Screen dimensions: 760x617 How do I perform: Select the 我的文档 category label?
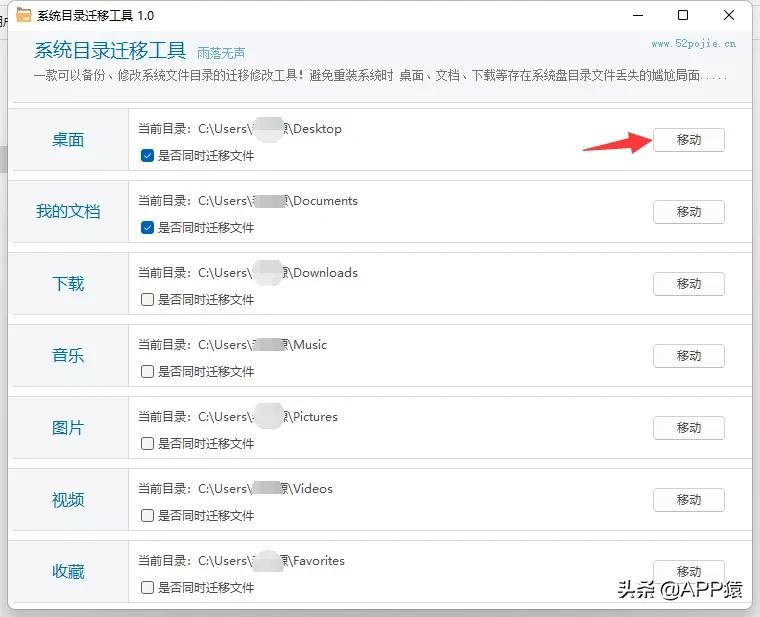pos(68,212)
